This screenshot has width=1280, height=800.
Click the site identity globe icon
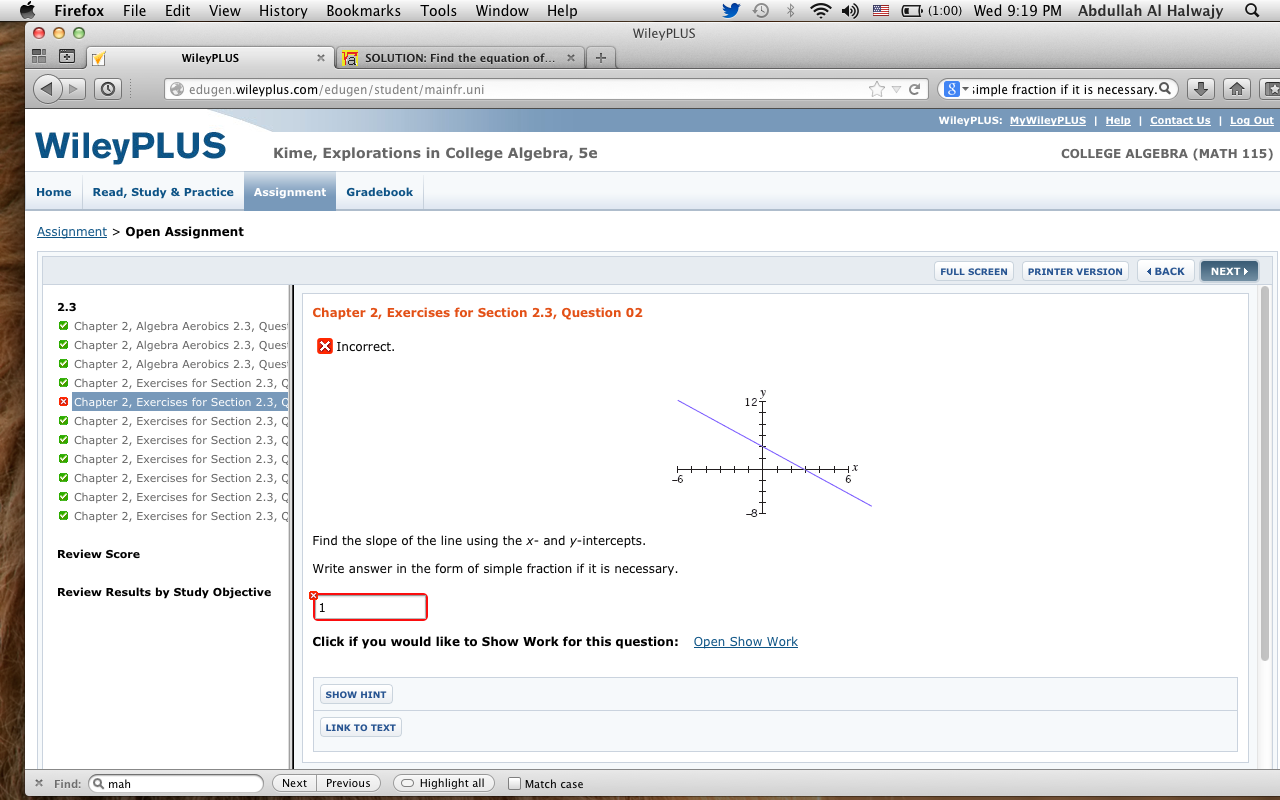point(177,89)
